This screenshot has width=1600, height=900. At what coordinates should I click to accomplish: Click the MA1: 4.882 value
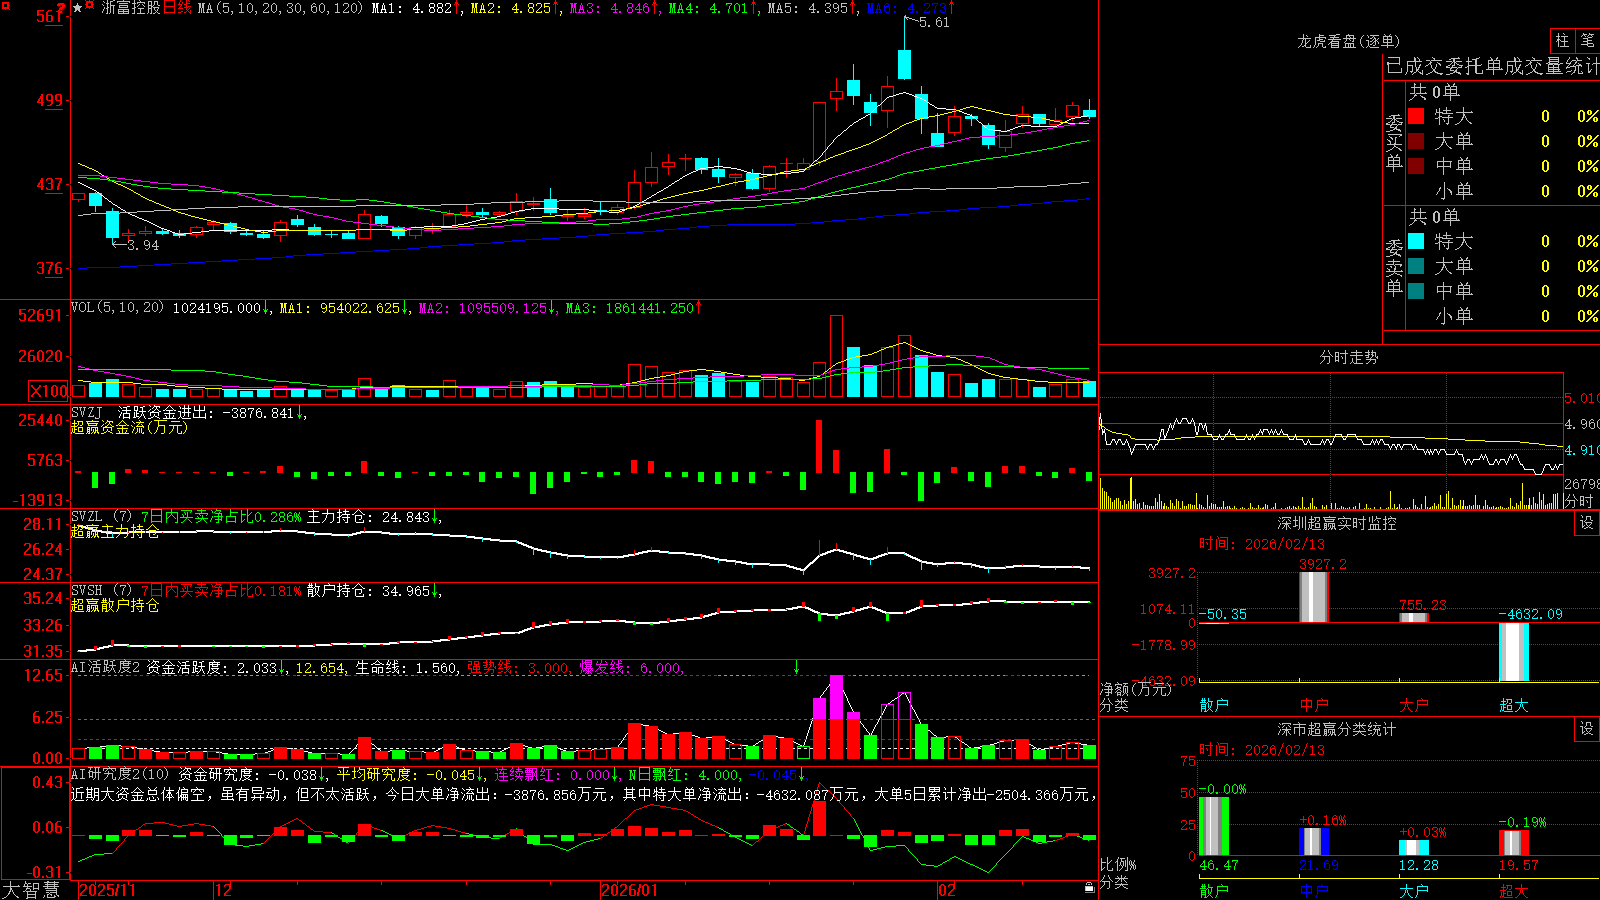click(x=412, y=8)
